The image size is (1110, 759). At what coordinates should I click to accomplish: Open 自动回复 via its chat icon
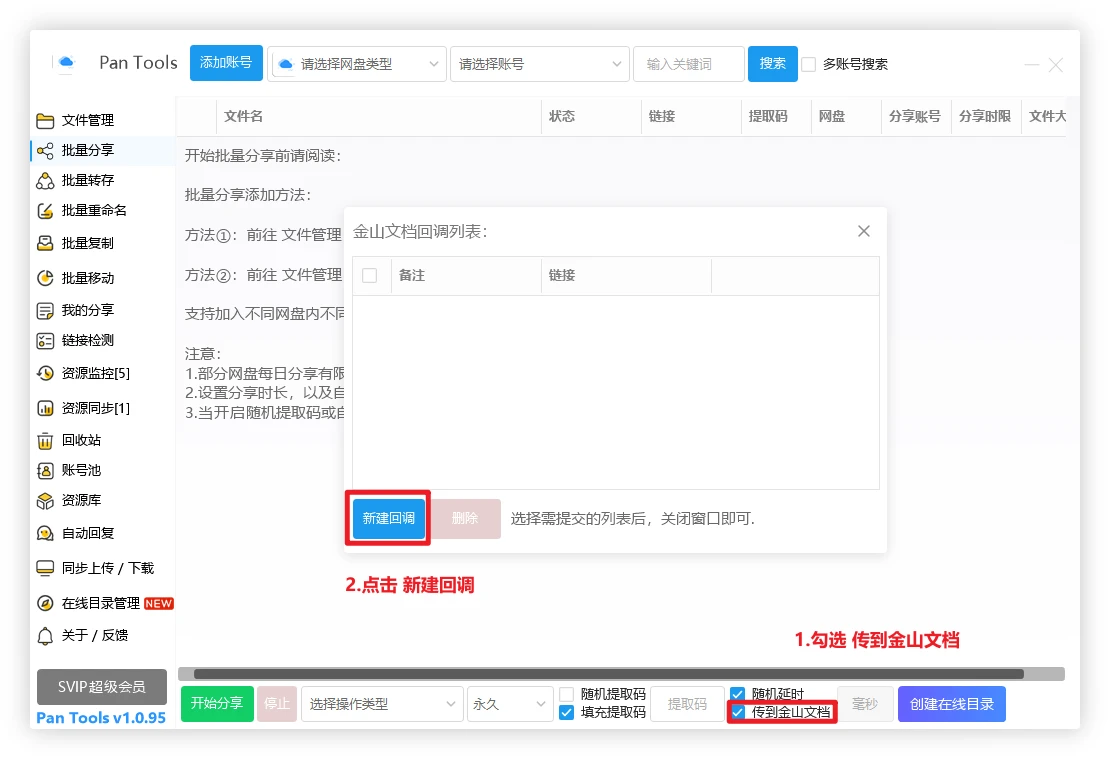(45, 534)
